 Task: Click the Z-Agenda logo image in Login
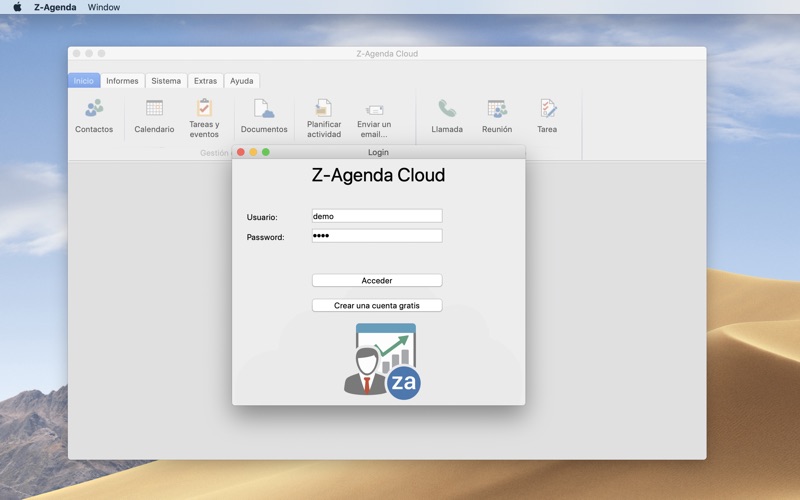click(x=382, y=361)
